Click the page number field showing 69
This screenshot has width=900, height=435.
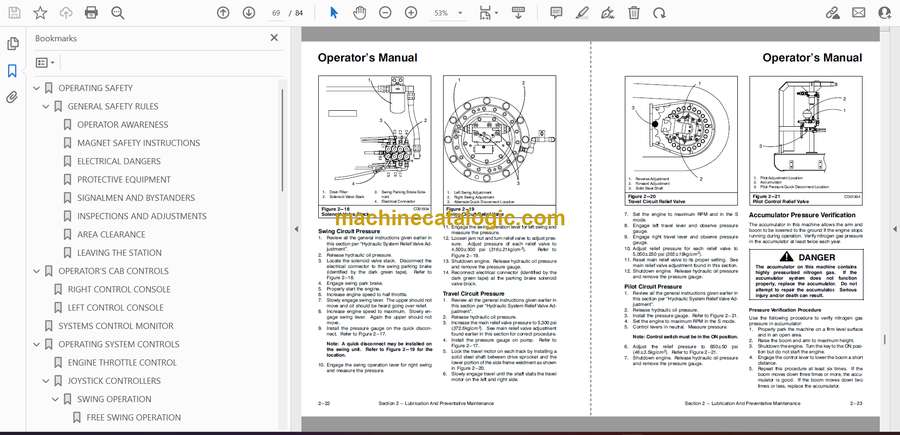coord(277,13)
